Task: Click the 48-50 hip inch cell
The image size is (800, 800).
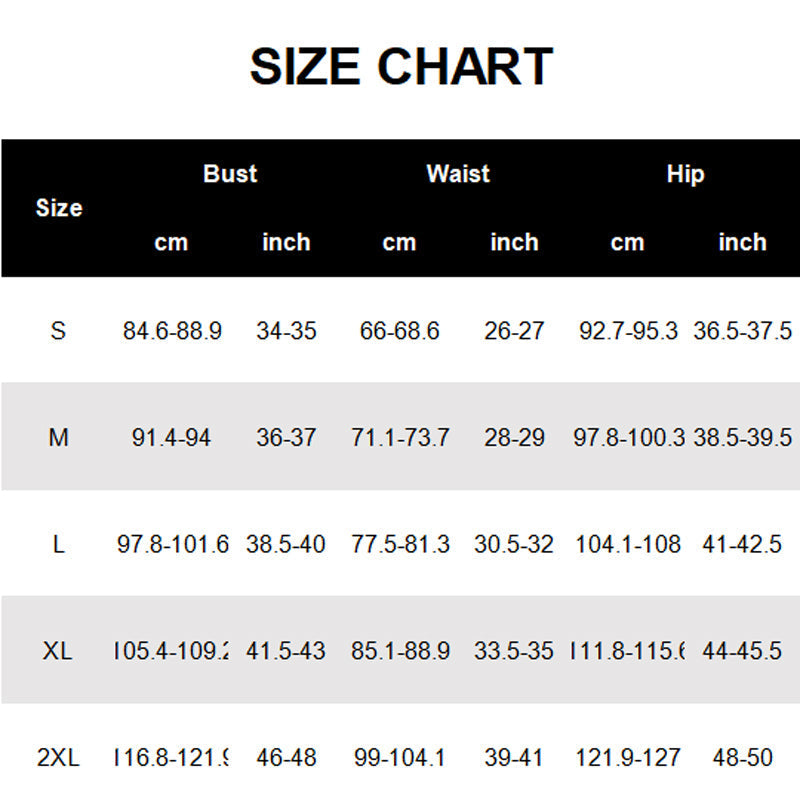Action: tap(742, 758)
